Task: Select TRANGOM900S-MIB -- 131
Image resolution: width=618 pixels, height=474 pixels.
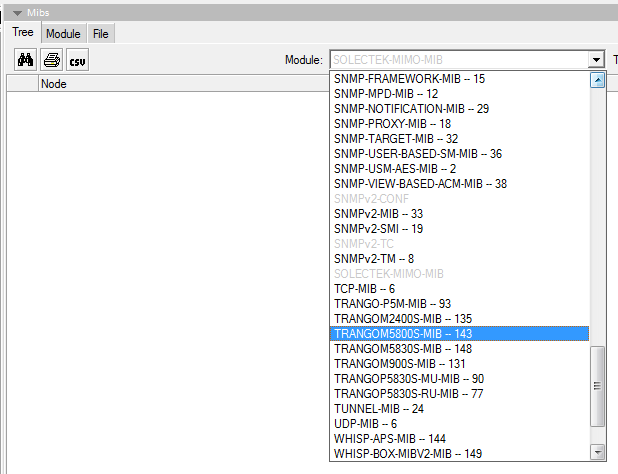Action: click(460, 363)
